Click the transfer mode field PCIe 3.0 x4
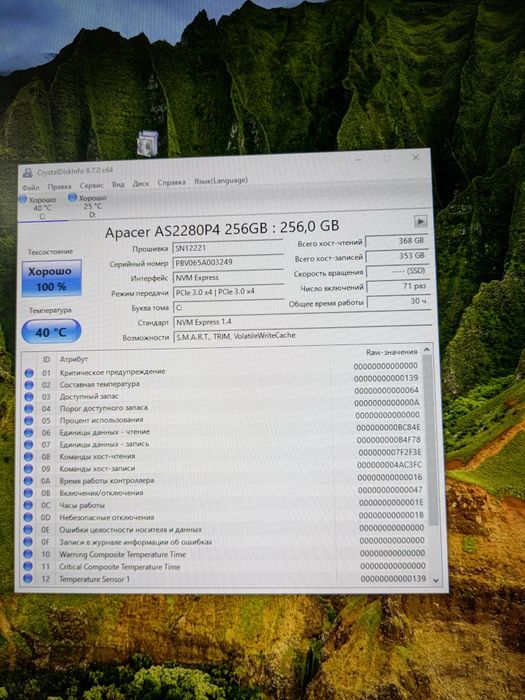The width and height of the screenshot is (525, 700). (x=228, y=292)
